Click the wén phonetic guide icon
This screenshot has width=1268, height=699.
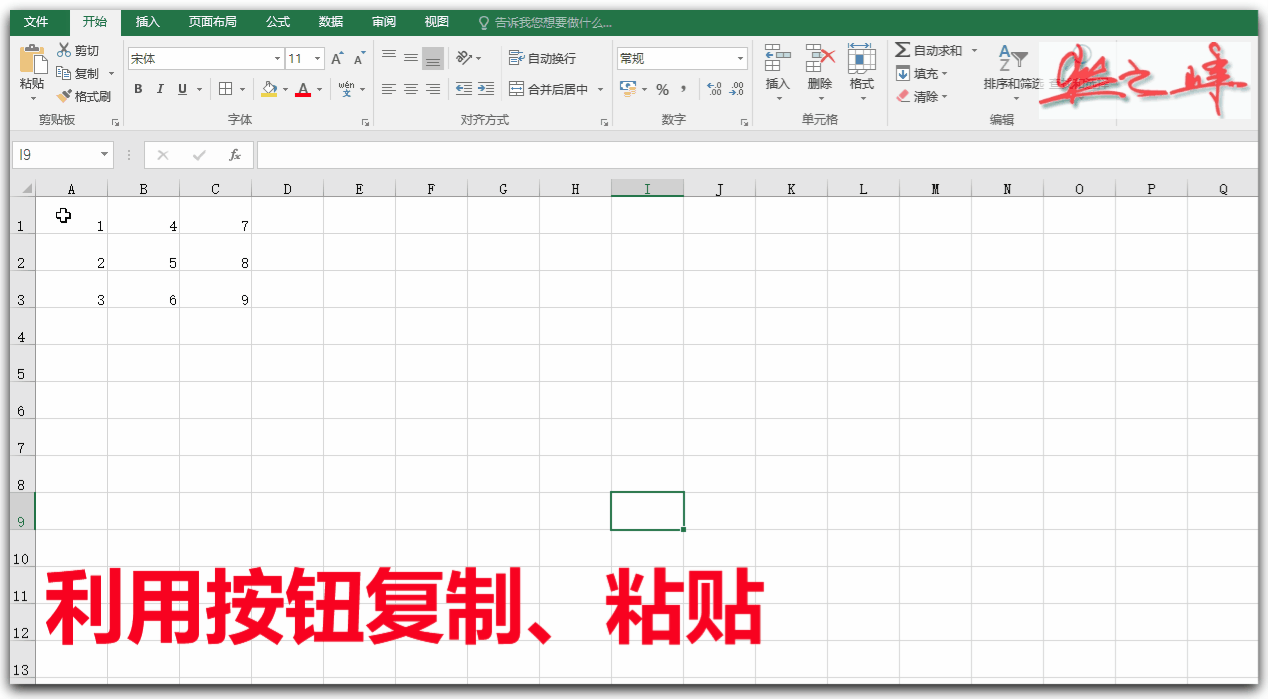346,89
